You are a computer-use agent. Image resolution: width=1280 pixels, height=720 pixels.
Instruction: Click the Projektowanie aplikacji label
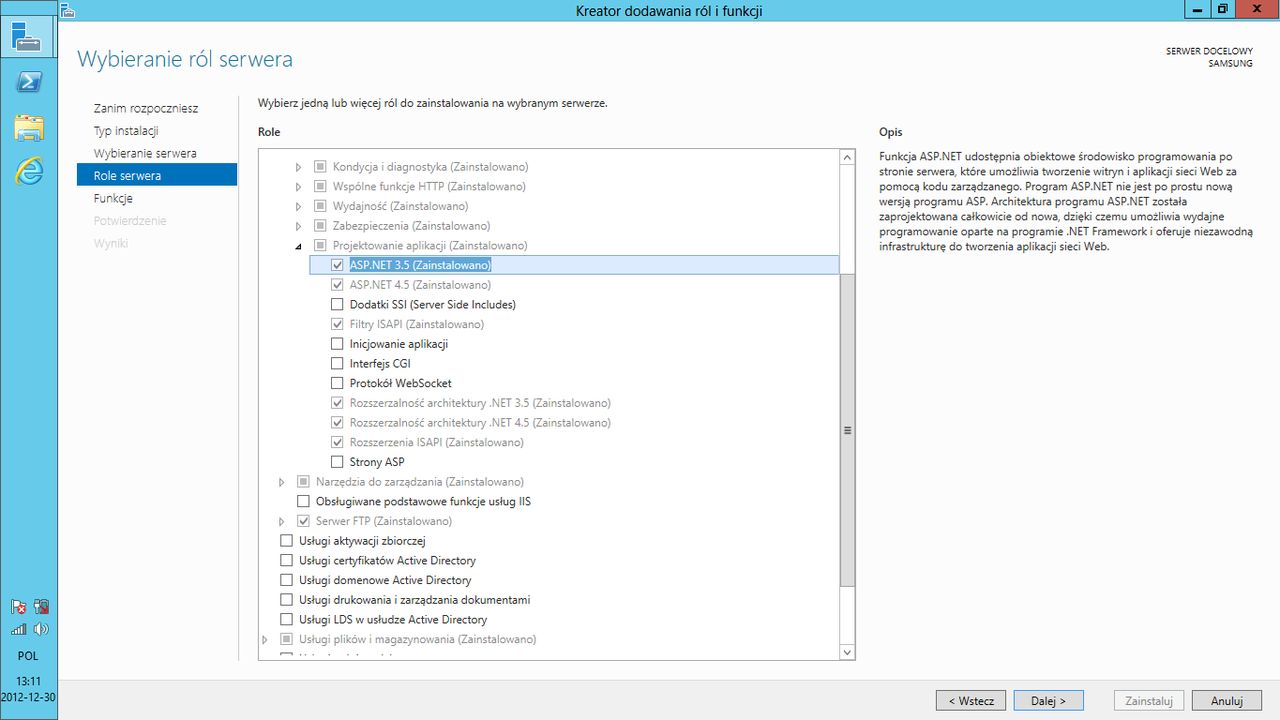coord(430,245)
